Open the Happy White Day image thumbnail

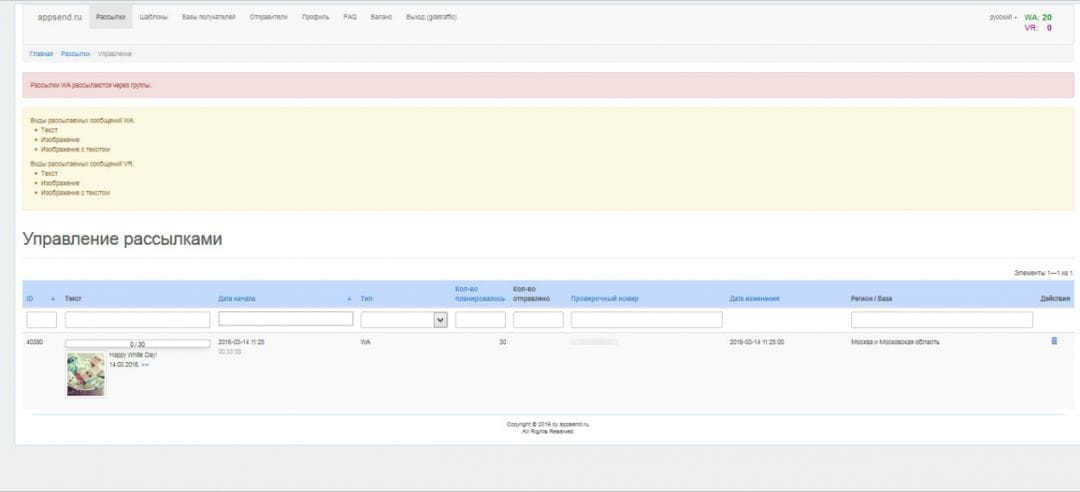click(x=85, y=374)
